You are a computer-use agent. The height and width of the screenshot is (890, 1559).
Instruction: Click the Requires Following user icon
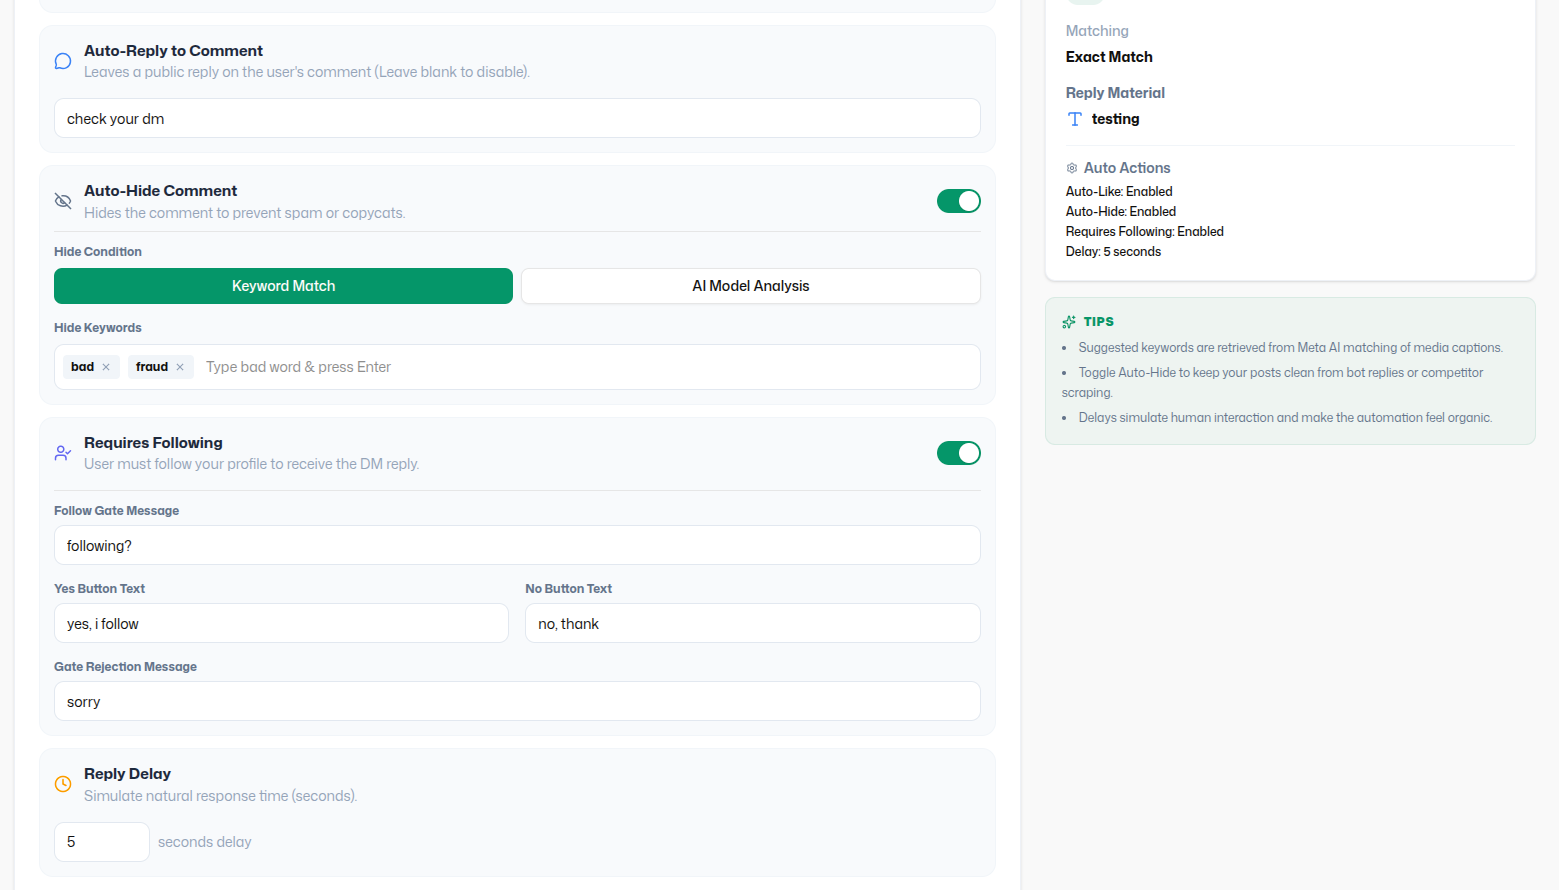click(x=63, y=453)
